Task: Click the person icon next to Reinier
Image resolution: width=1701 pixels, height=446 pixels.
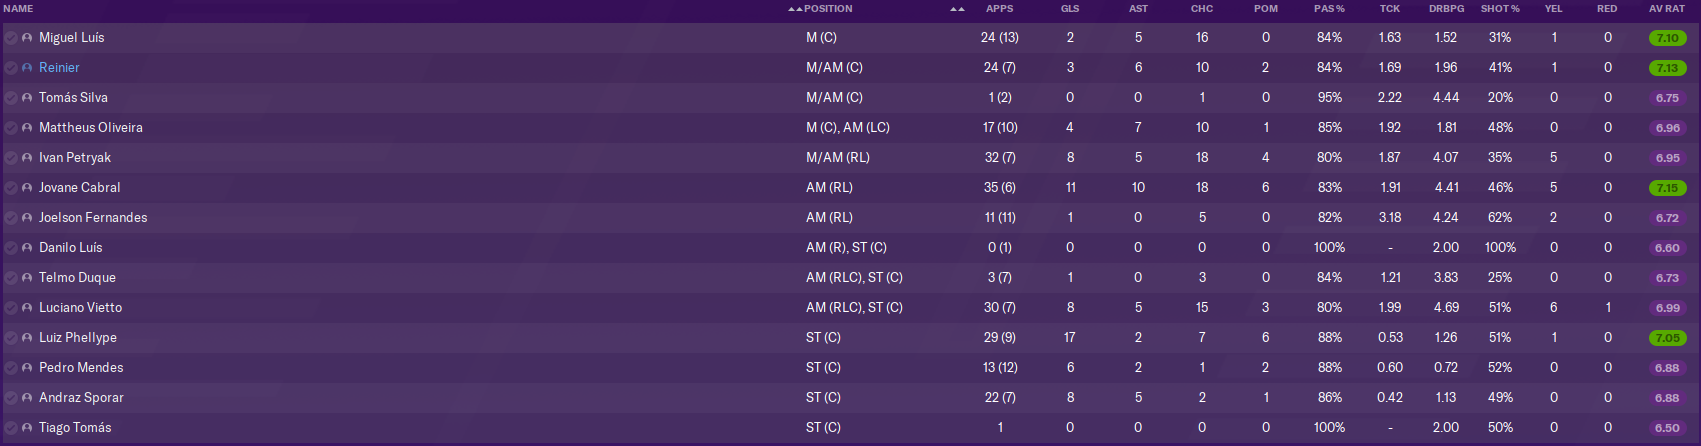Action: [27, 68]
